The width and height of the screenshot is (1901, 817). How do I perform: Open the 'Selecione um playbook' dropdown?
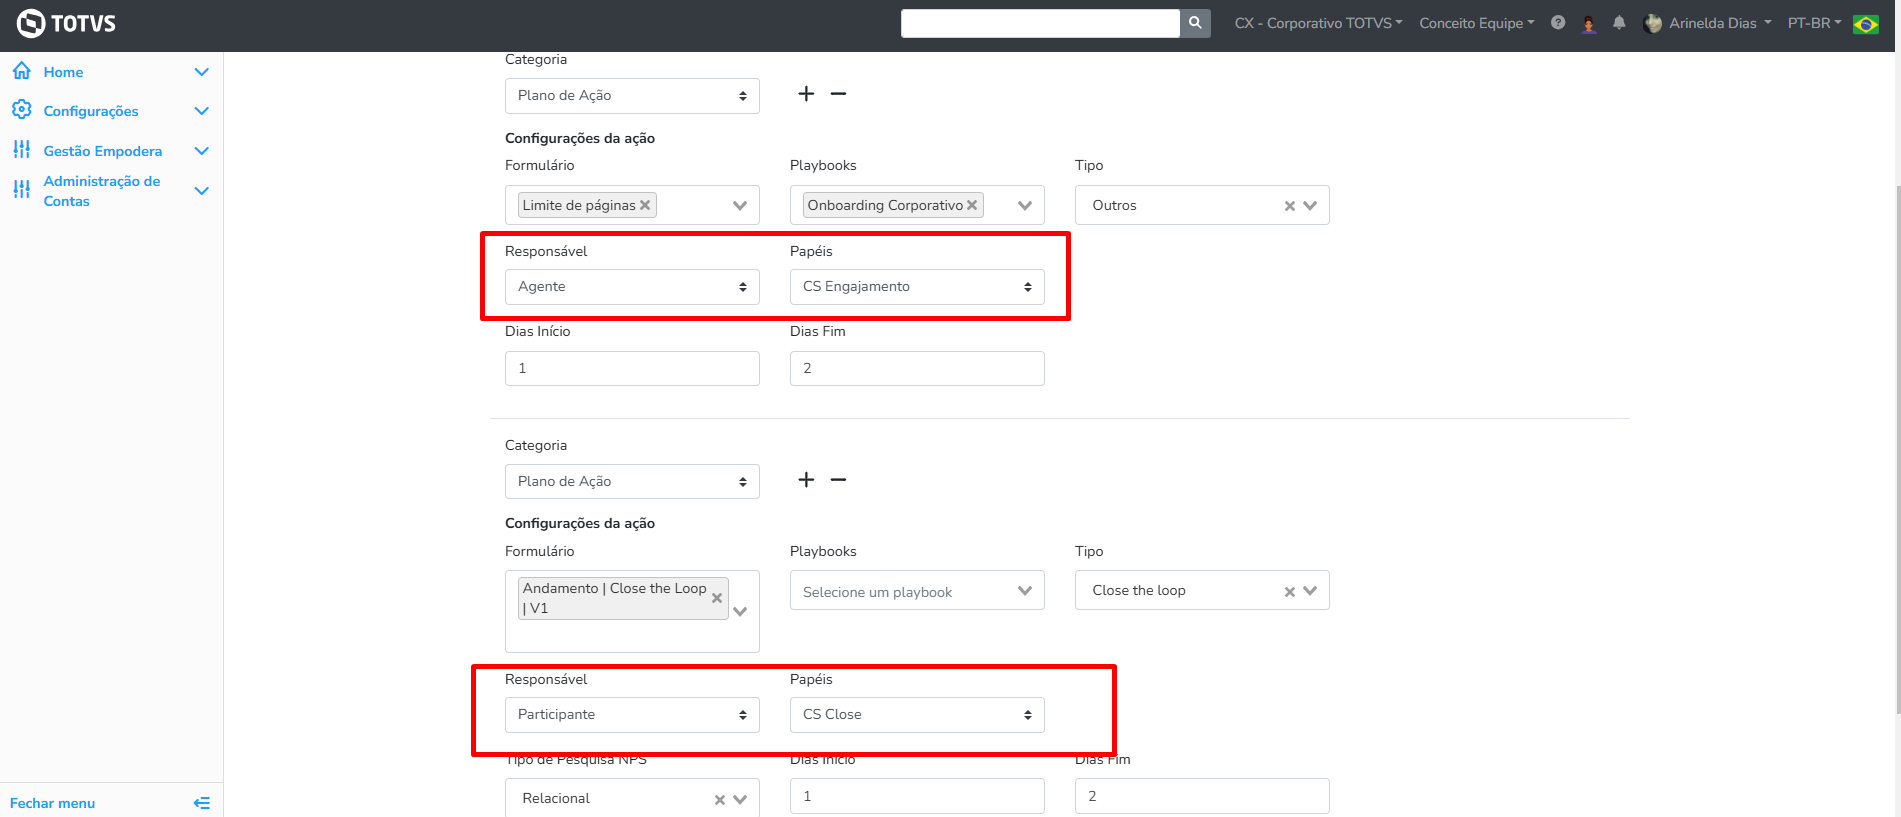917,592
